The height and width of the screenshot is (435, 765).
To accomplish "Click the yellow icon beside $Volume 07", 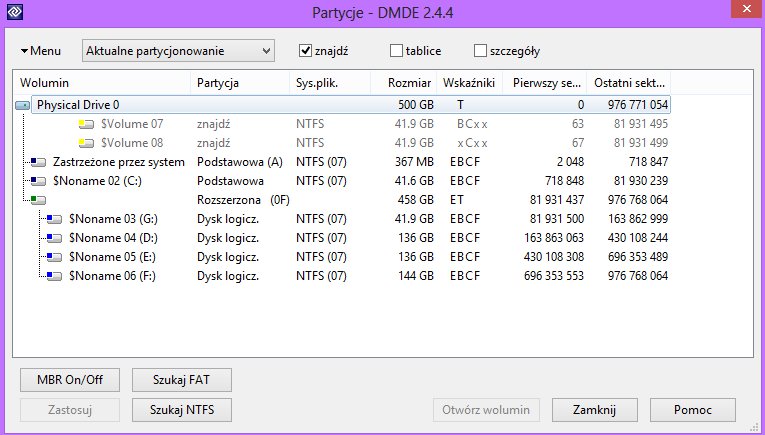I will [x=86, y=124].
